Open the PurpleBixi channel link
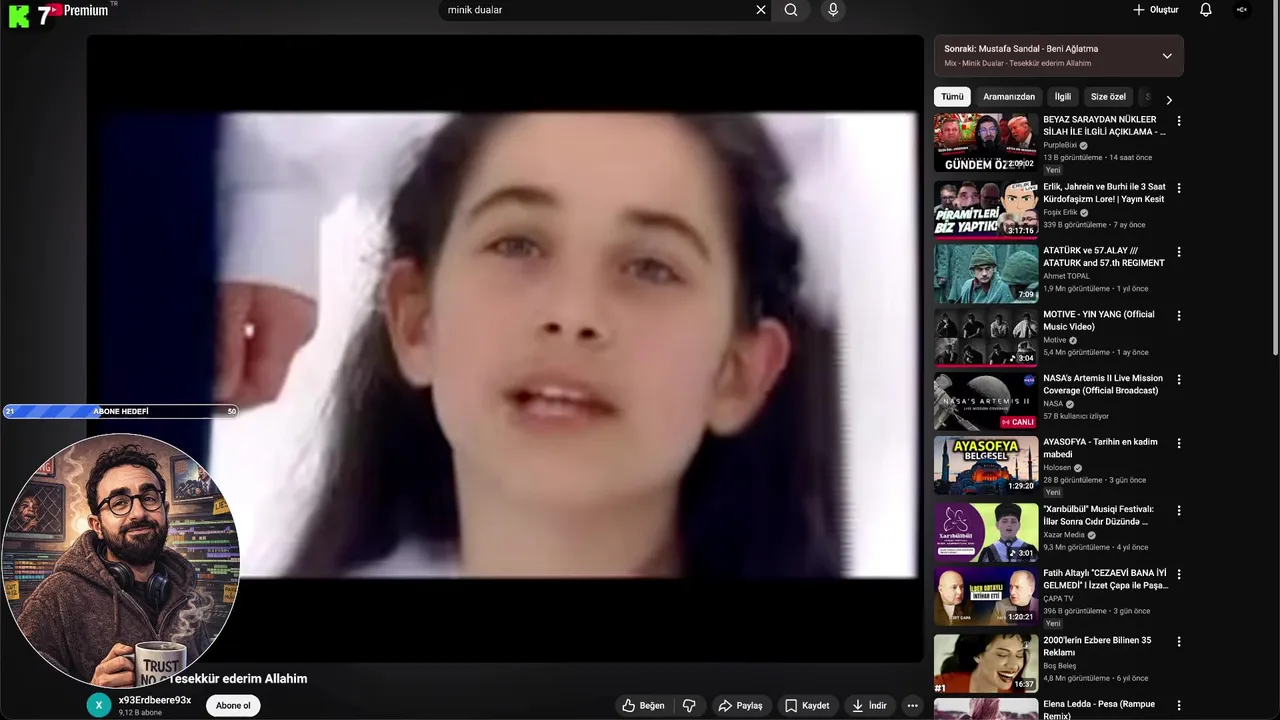Viewport: 1280px width, 720px height. [1060, 145]
